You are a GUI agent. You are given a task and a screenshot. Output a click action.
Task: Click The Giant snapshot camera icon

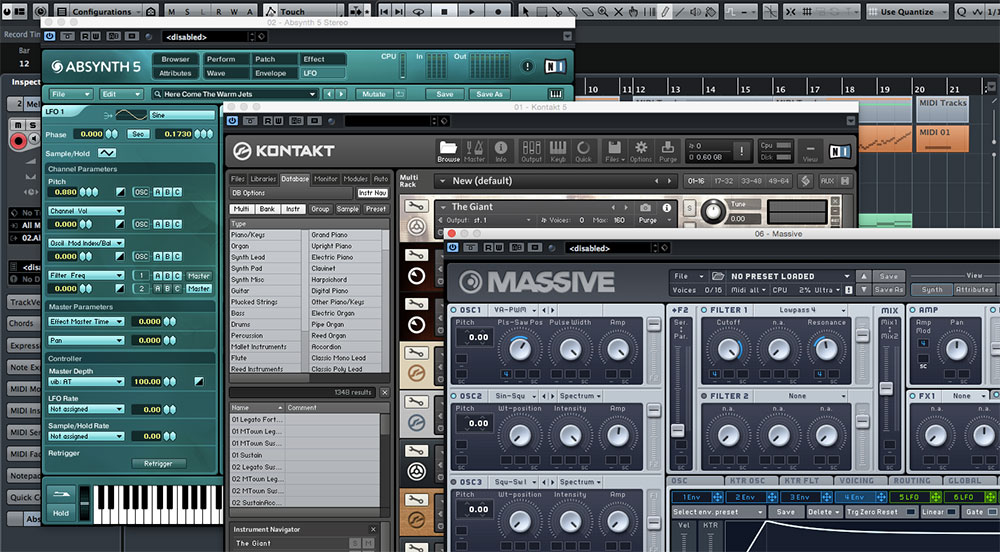(x=645, y=208)
